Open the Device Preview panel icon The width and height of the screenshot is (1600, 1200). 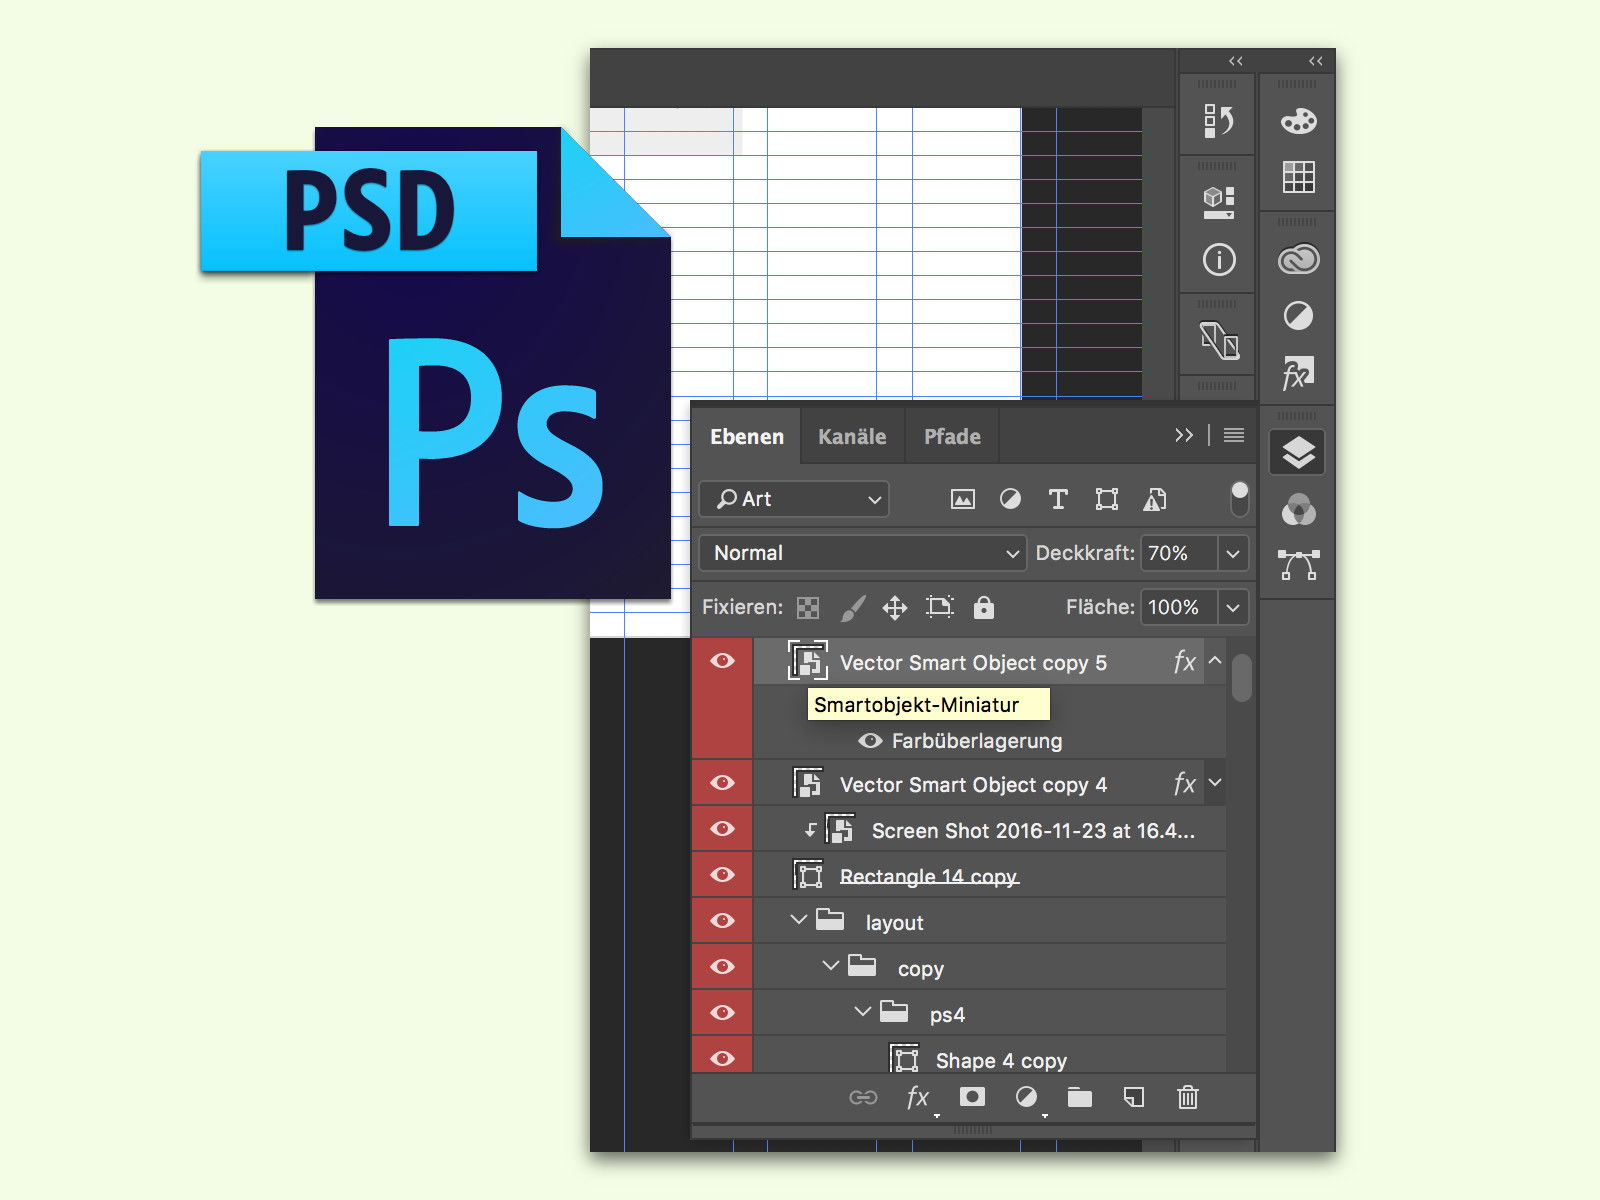tap(1218, 340)
